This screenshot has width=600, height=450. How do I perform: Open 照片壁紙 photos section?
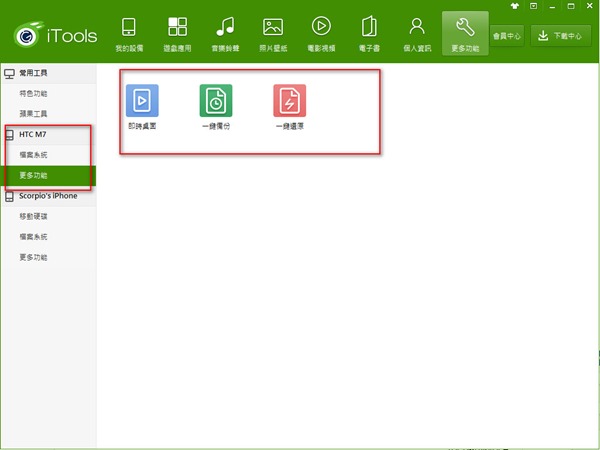tap(273, 34)
